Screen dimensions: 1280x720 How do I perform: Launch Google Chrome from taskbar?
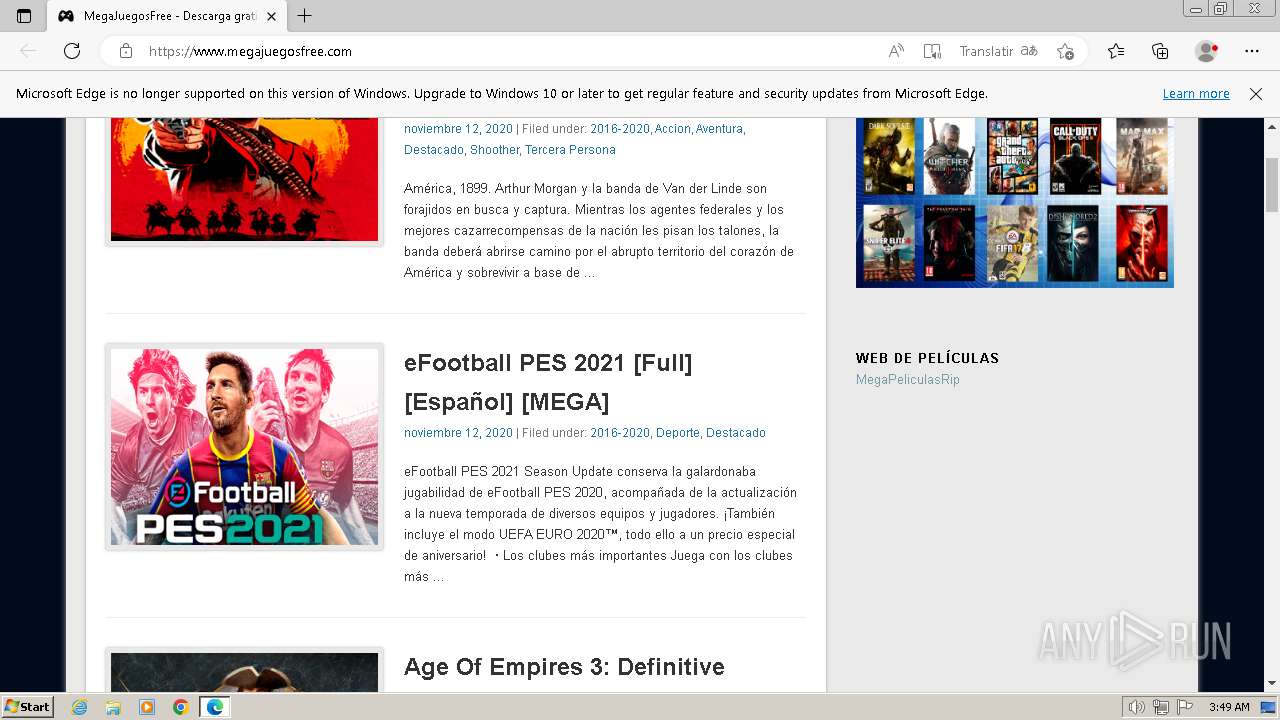[x=181, y=707]
